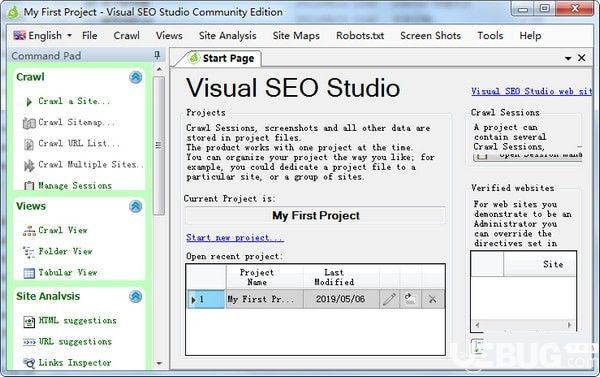Screen dimensions: 600x377
Task: Click the British flag language icon
Action: click(20, 36)
